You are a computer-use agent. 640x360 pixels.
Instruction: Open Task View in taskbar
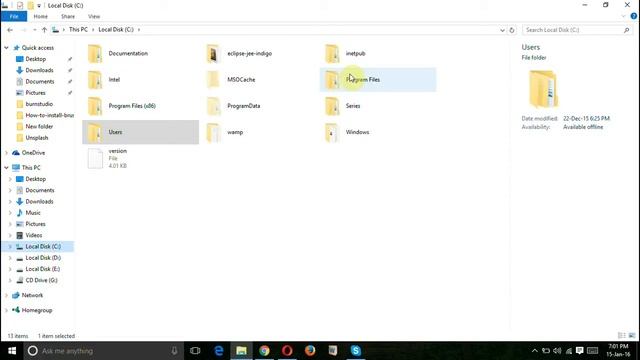[x=195, y=351]
